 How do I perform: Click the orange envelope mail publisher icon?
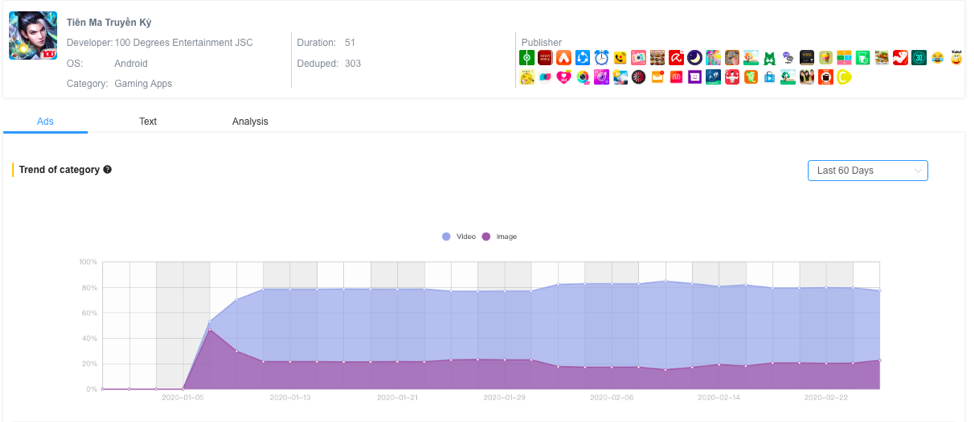[657, 77]
